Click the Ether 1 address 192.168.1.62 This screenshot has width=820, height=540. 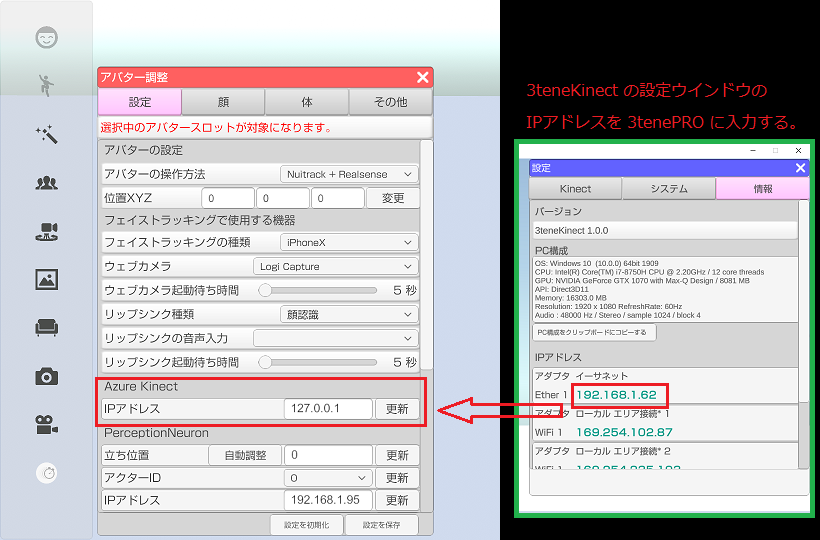(x=617, y=394)
